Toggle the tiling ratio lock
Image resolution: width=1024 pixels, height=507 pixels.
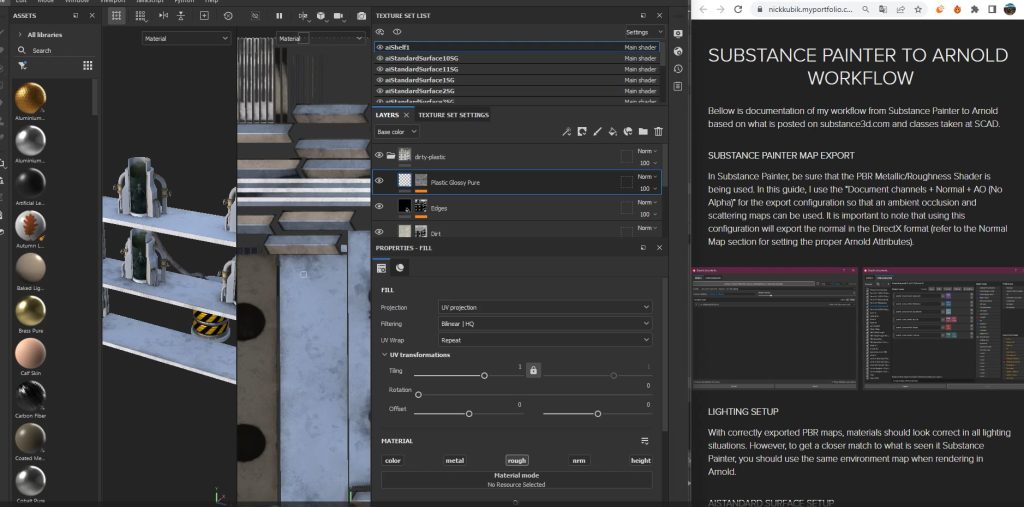pos(534,370)
